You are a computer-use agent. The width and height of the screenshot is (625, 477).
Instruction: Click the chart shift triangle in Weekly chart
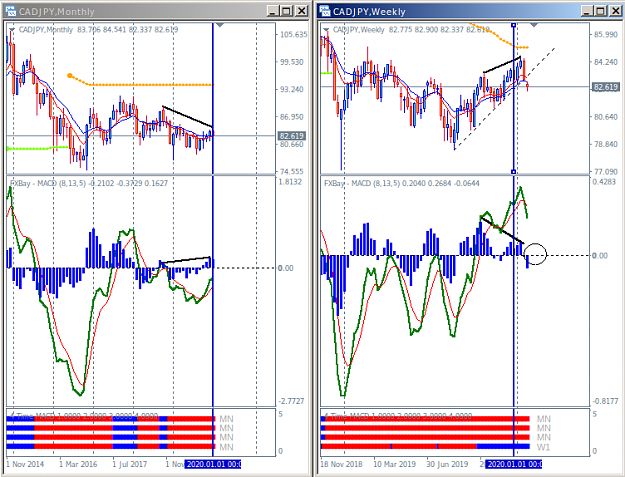pyautogui.click(x=534, y=25)
